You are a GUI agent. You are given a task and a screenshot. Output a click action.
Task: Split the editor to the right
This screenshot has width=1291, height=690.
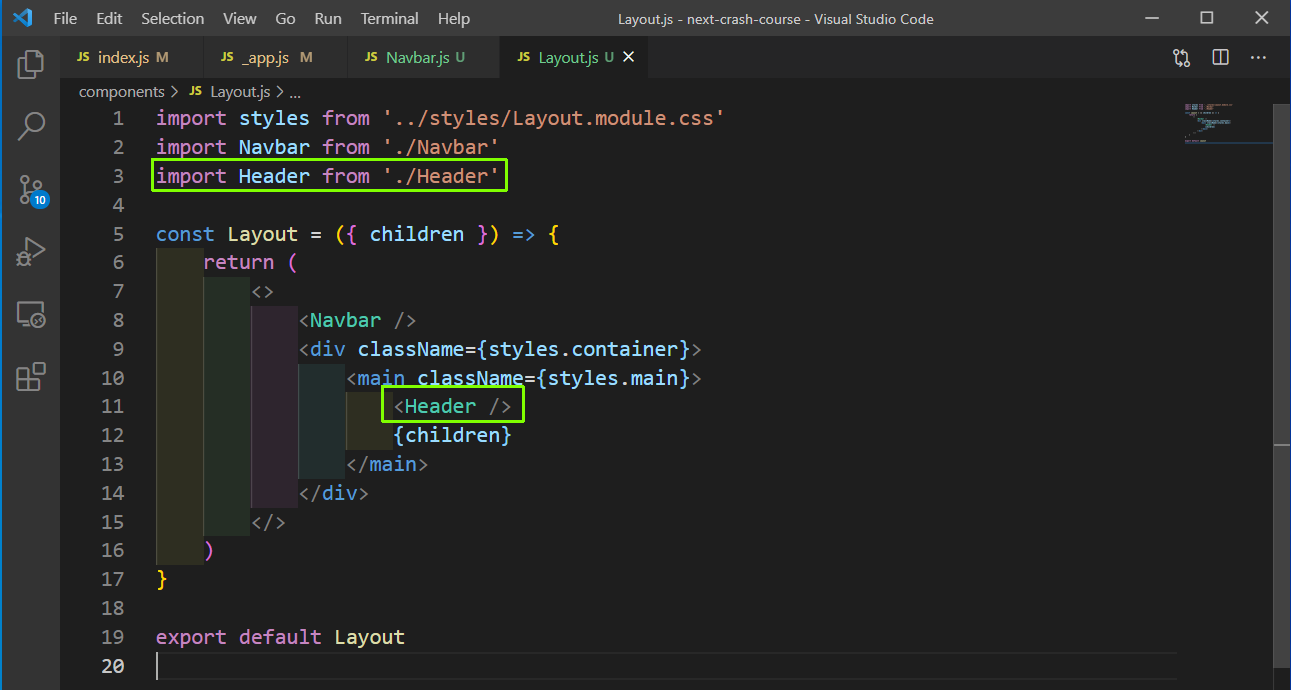coord(1220,58)
